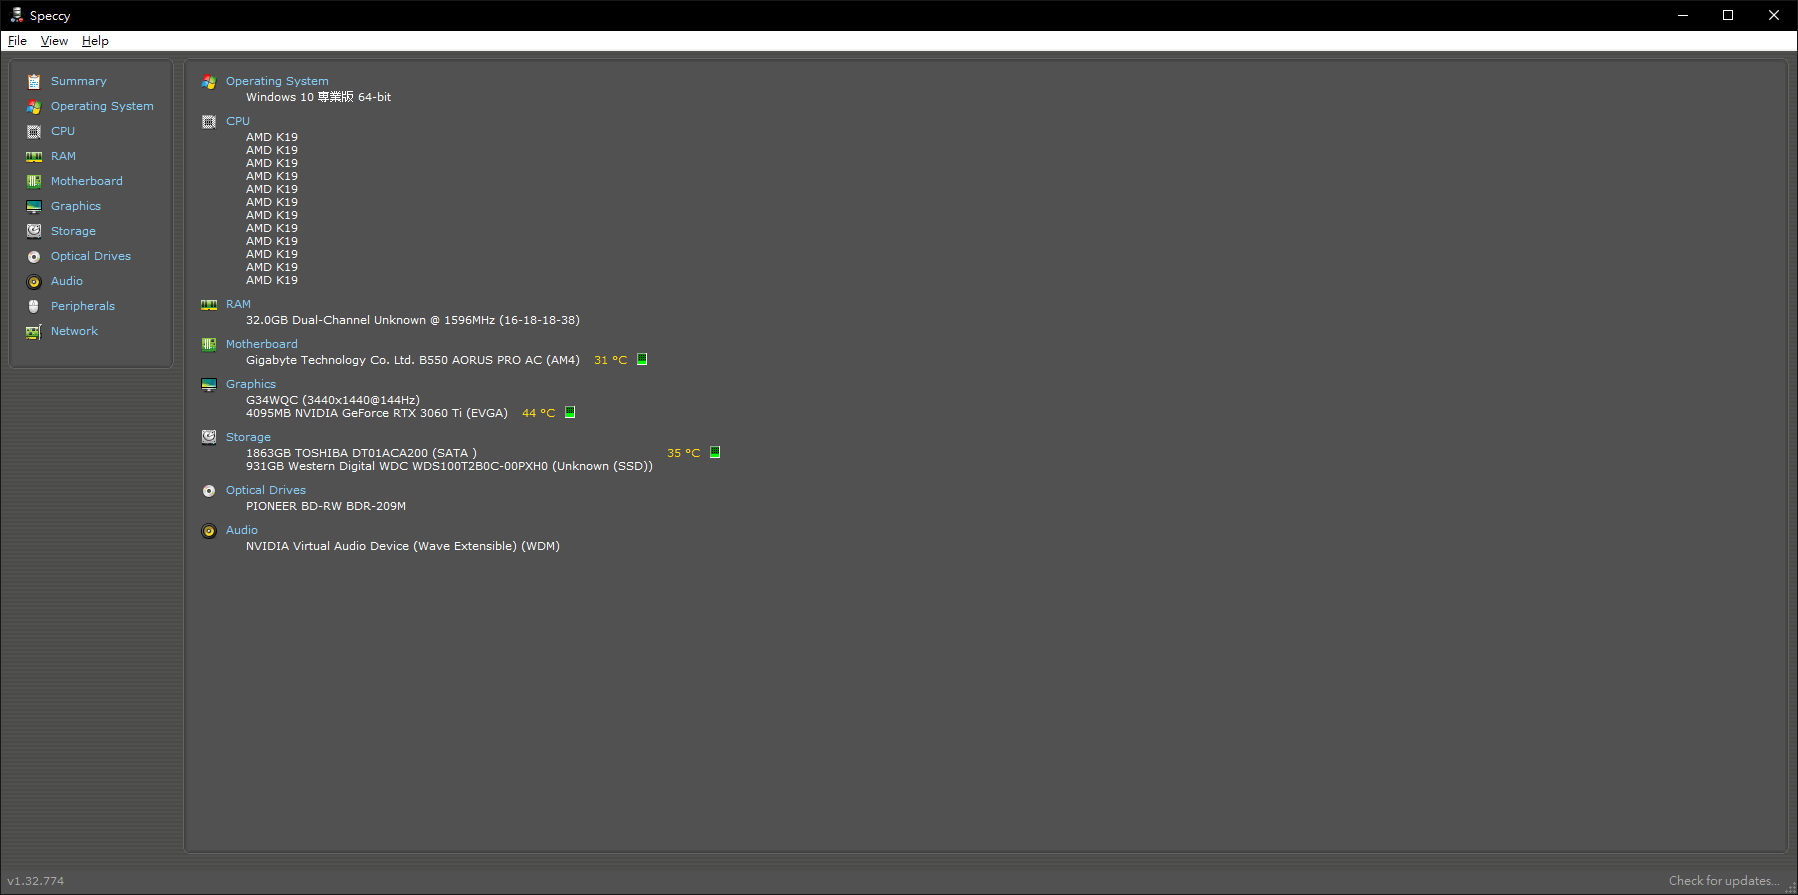The image size is (1798, 895).
Task: Maximize the Speccy window
Action: coord(1728,15)
